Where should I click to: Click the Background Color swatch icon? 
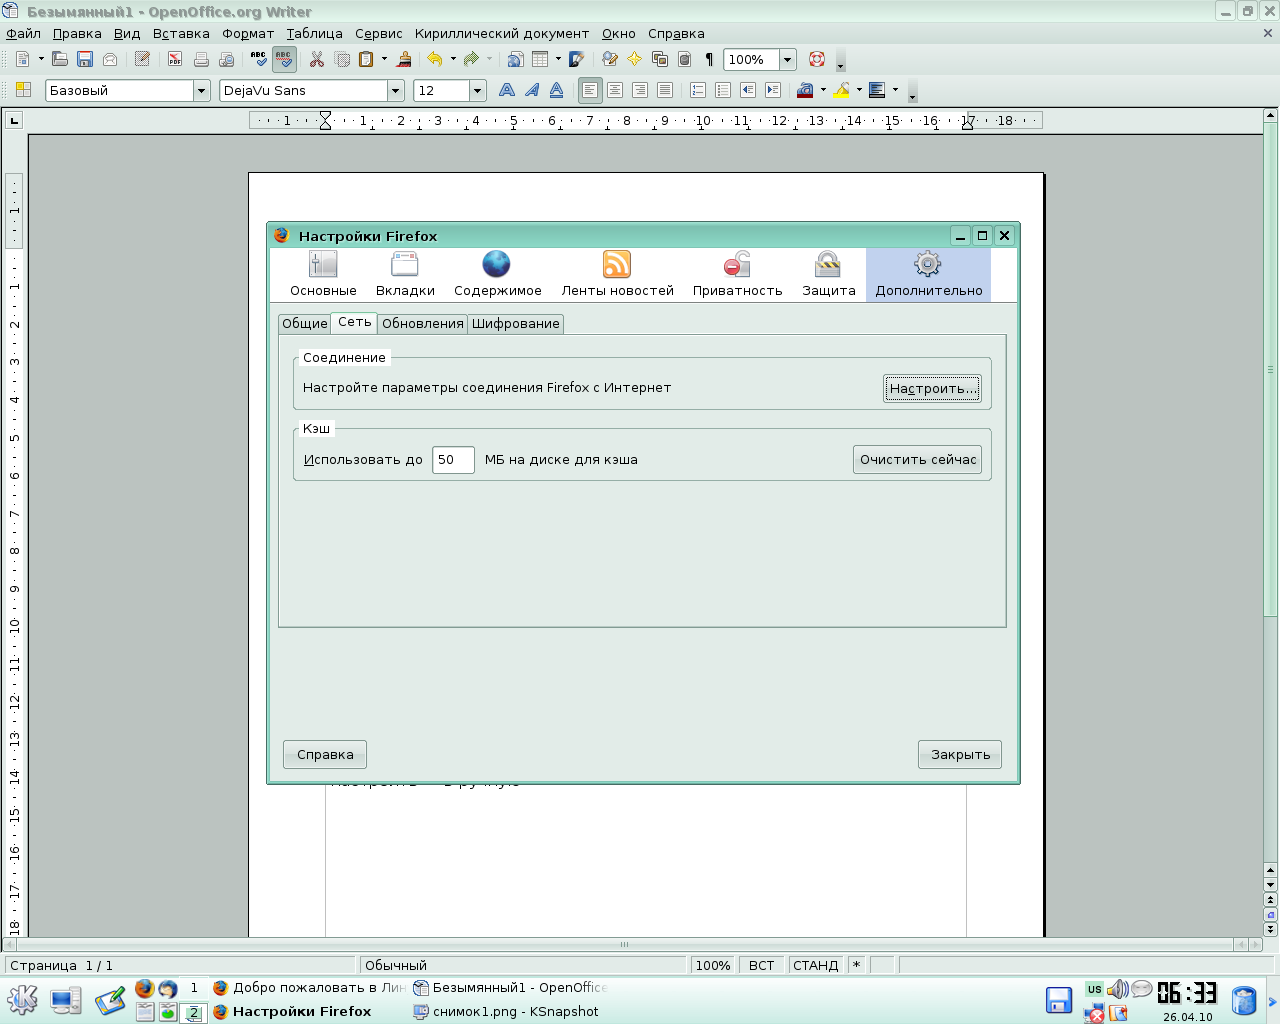(878, 90)
